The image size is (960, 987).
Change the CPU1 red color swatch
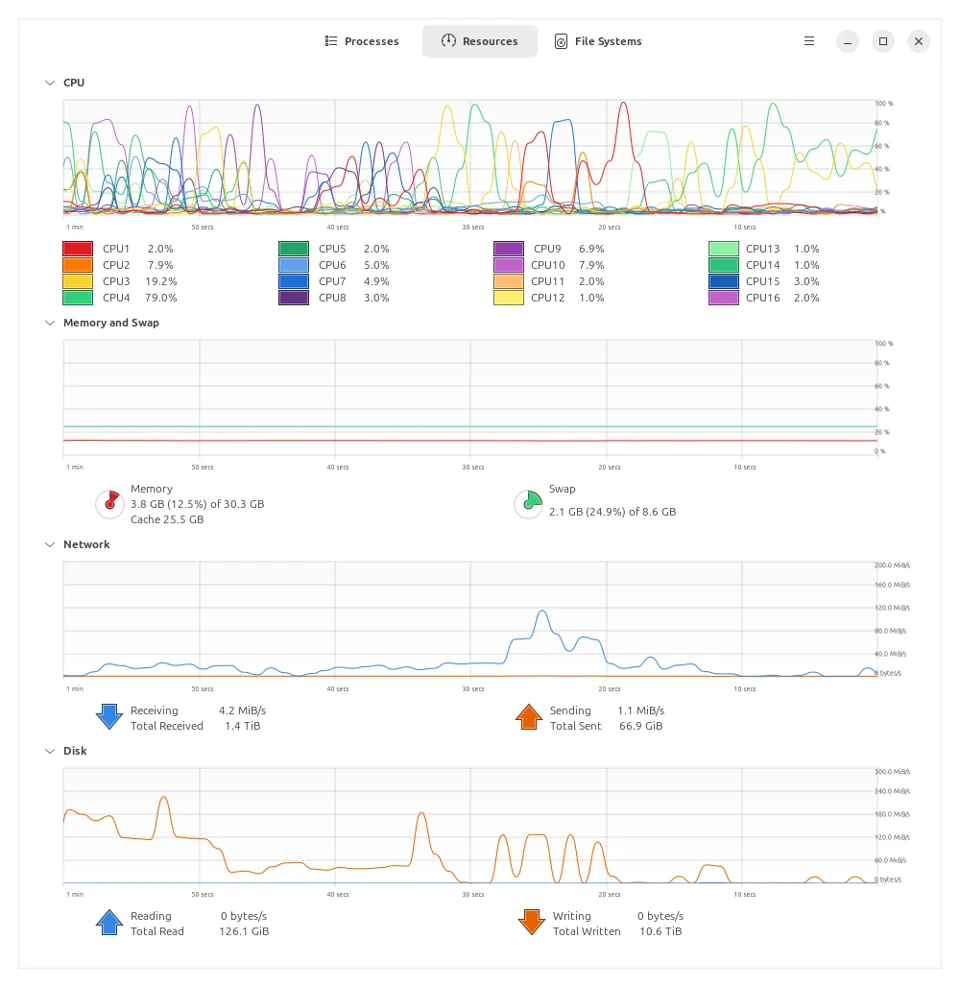77,249
